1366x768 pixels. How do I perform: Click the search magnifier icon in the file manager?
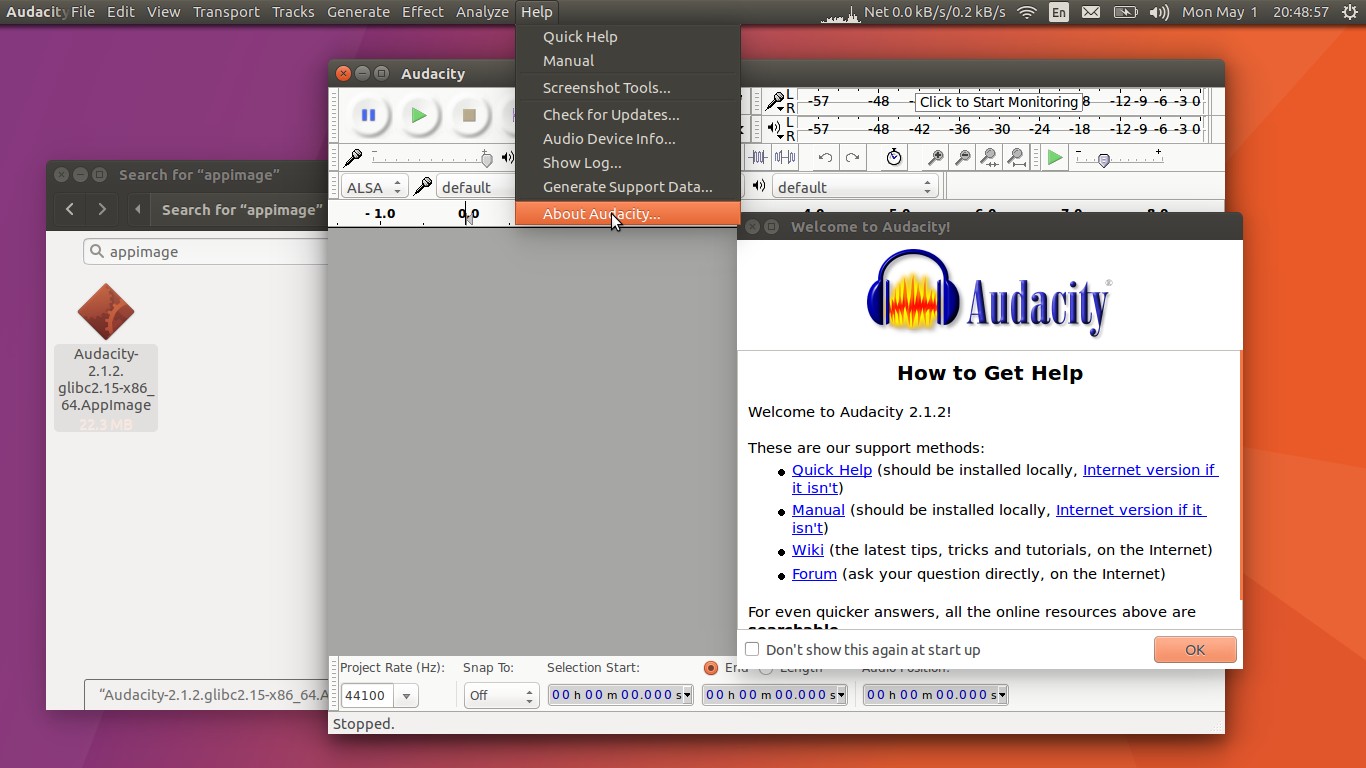[97, 252]
